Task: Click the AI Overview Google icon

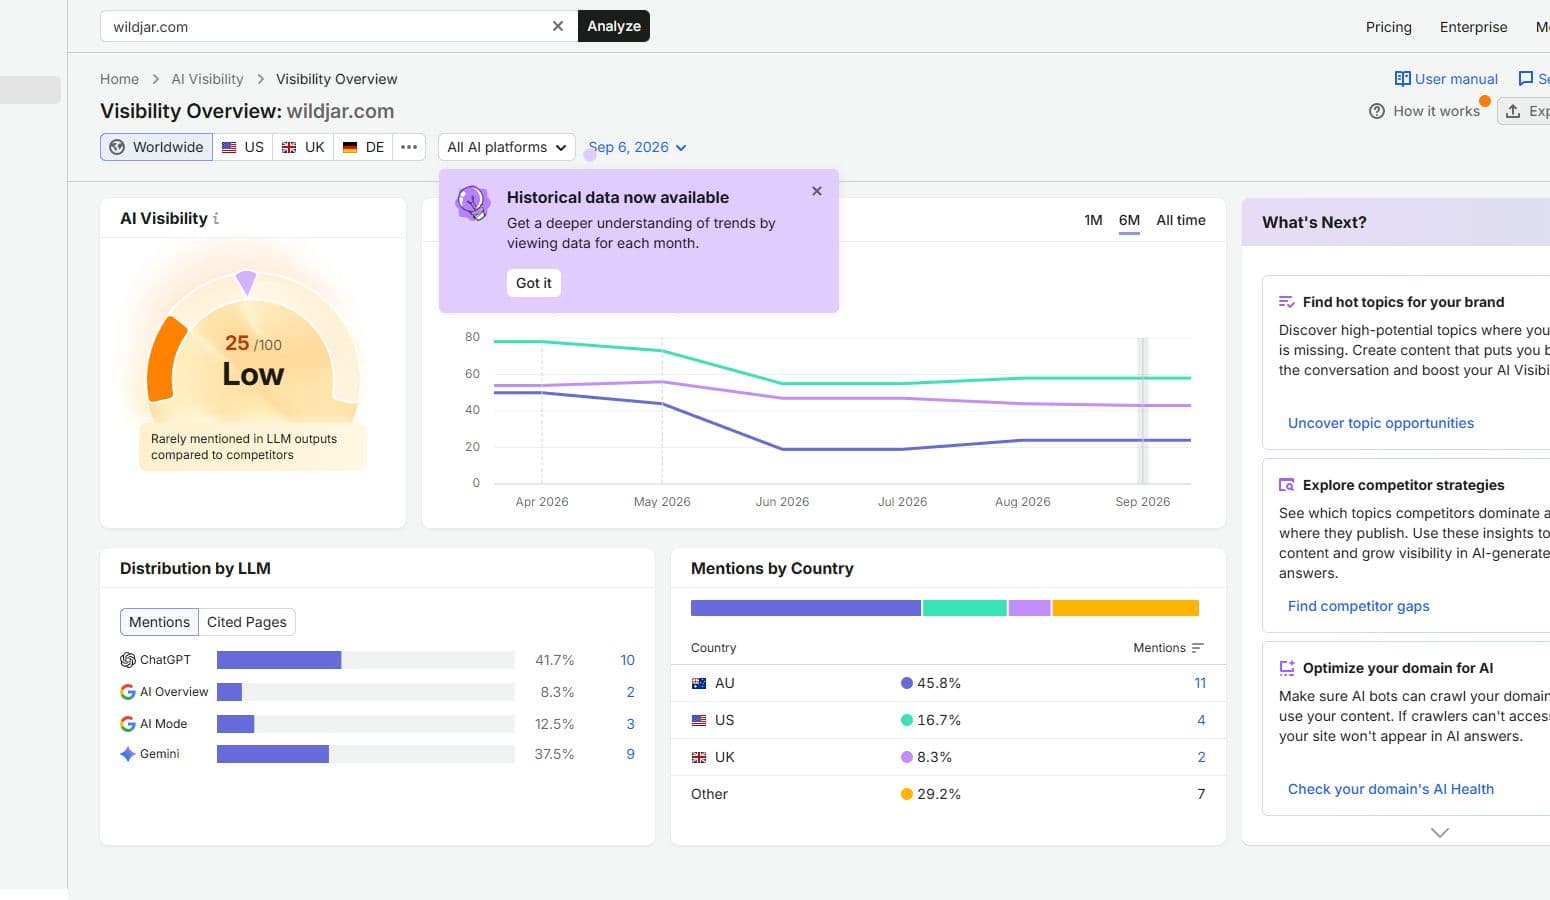Action: (x=128, y=692)
